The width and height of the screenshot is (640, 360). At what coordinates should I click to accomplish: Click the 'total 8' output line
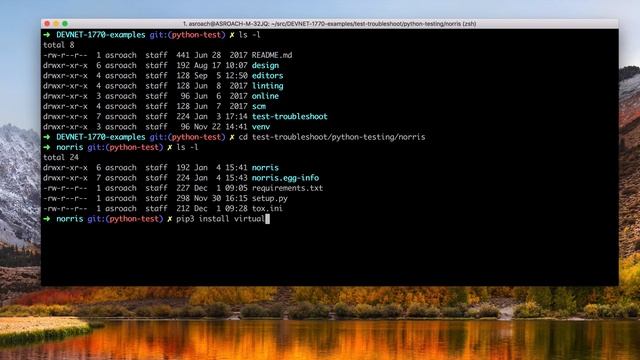59,45
